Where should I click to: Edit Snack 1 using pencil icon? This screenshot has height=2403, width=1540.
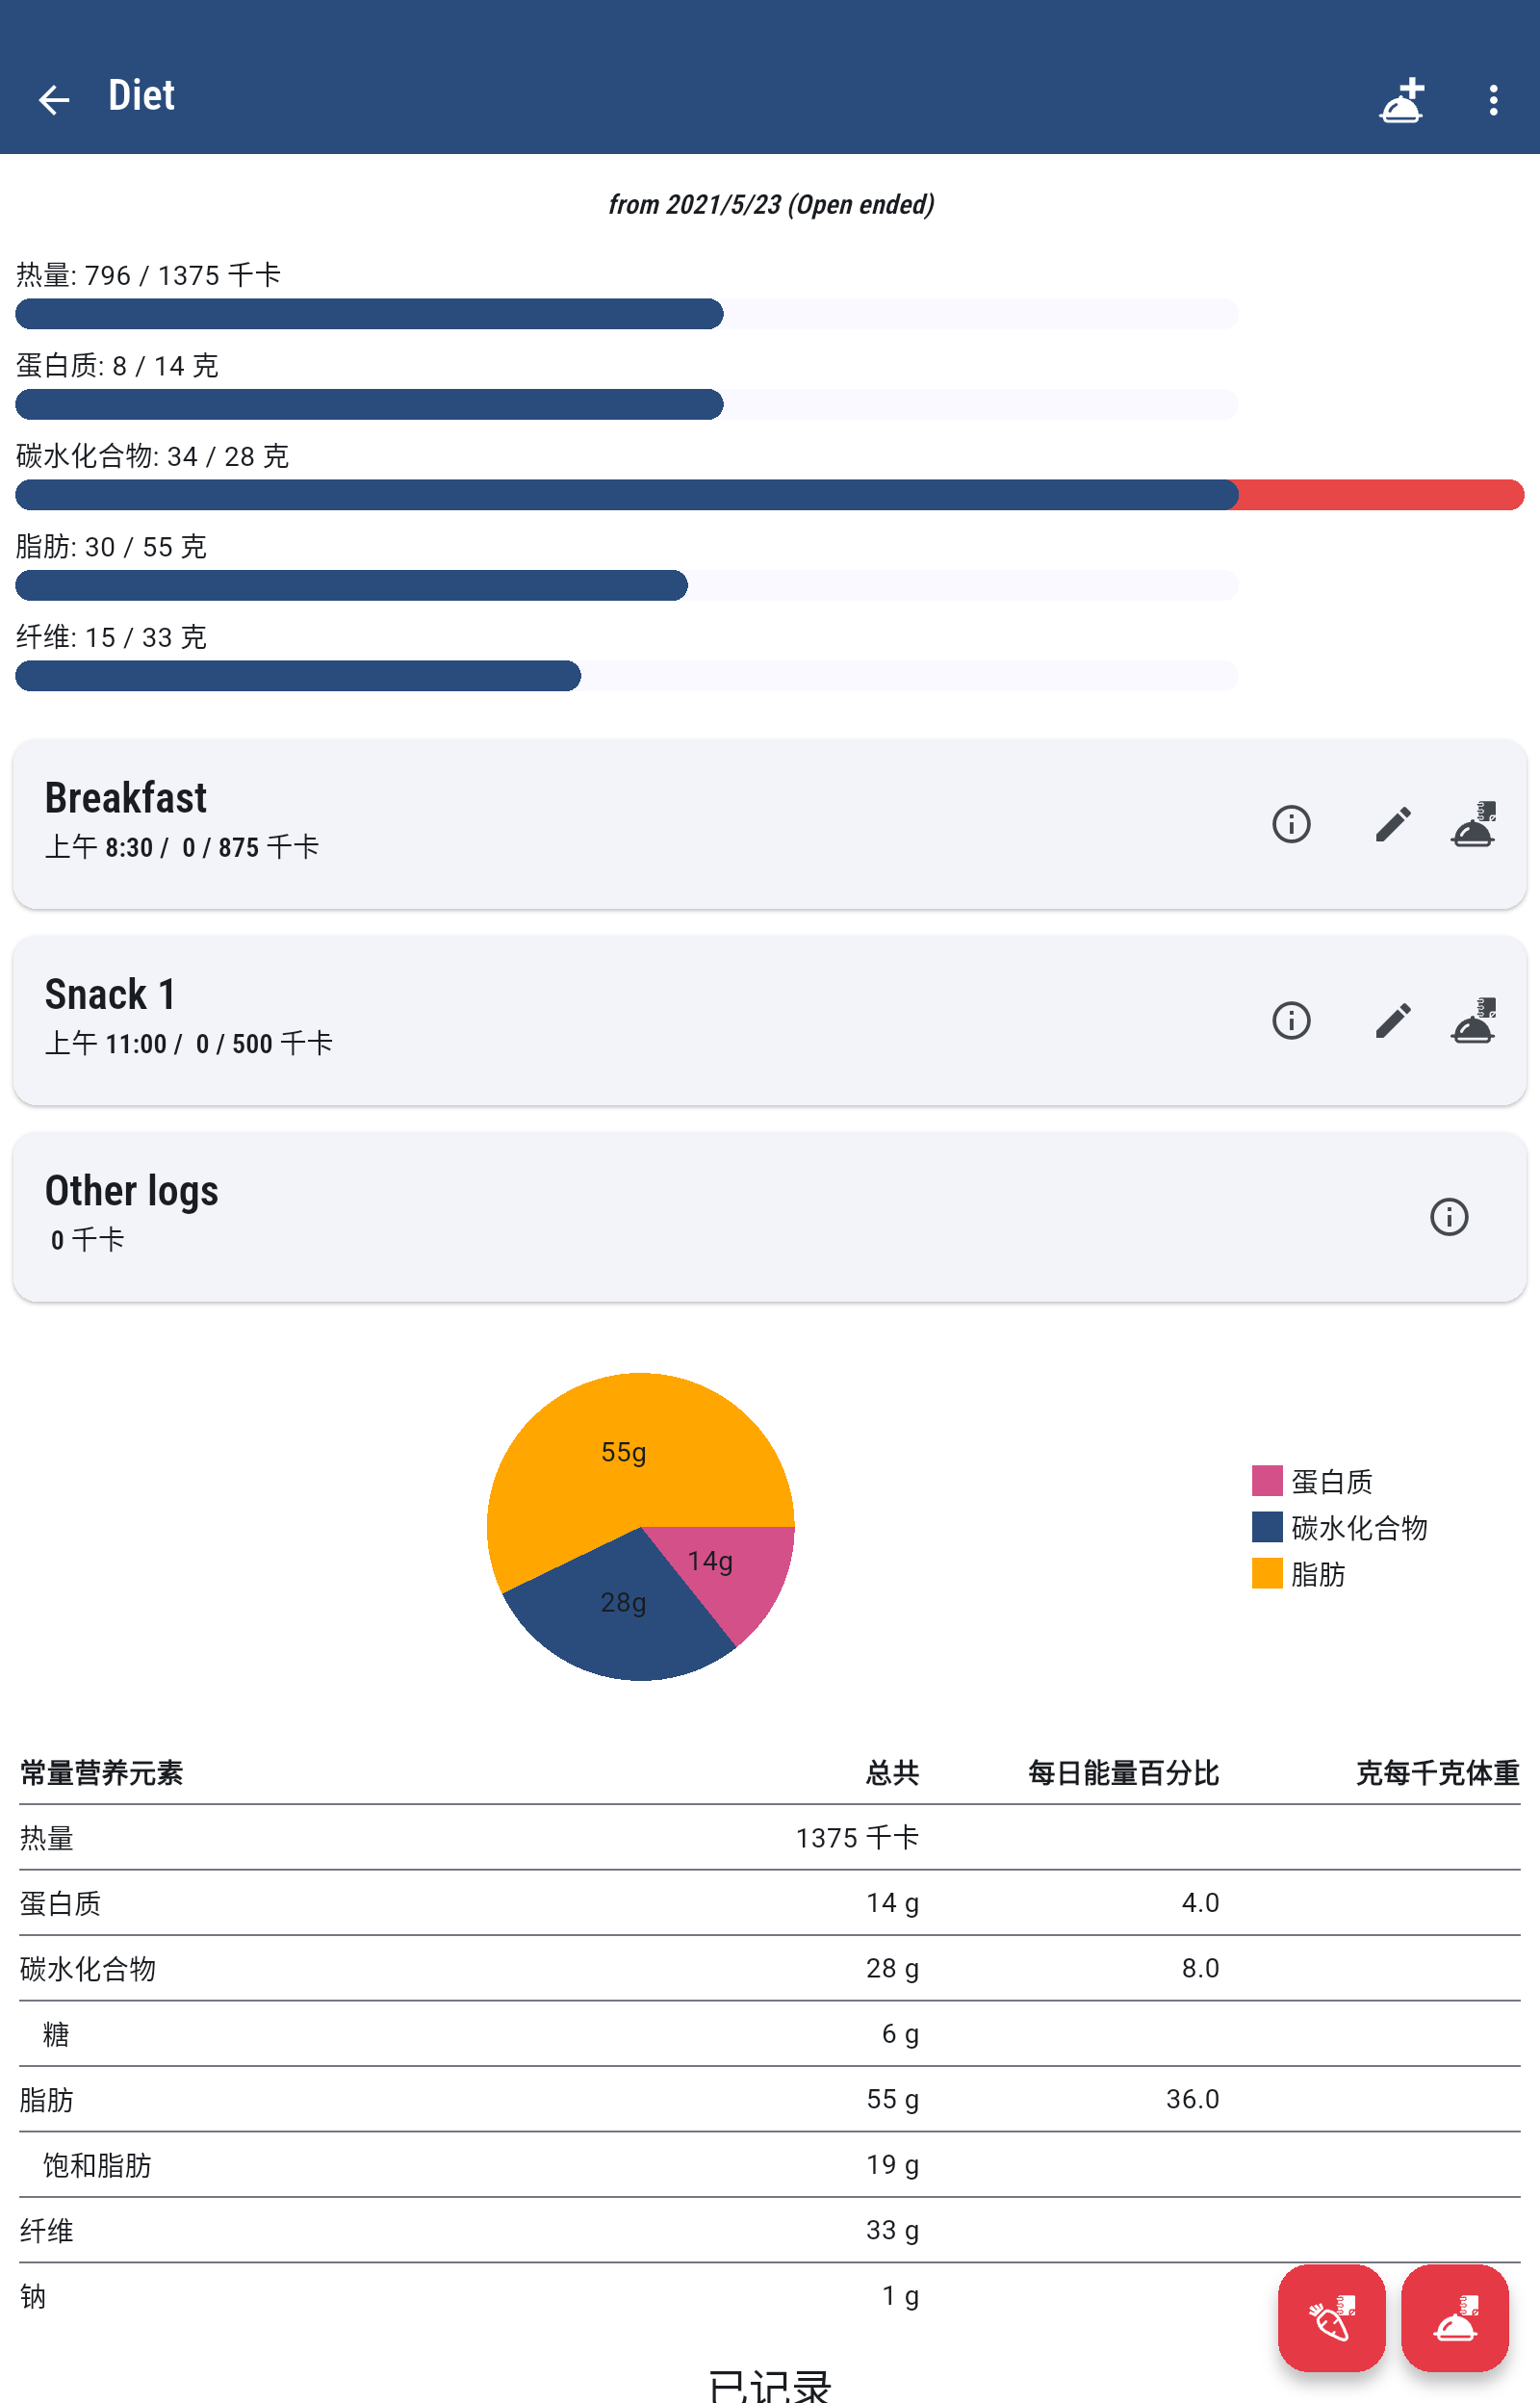coord(1392,1020)
